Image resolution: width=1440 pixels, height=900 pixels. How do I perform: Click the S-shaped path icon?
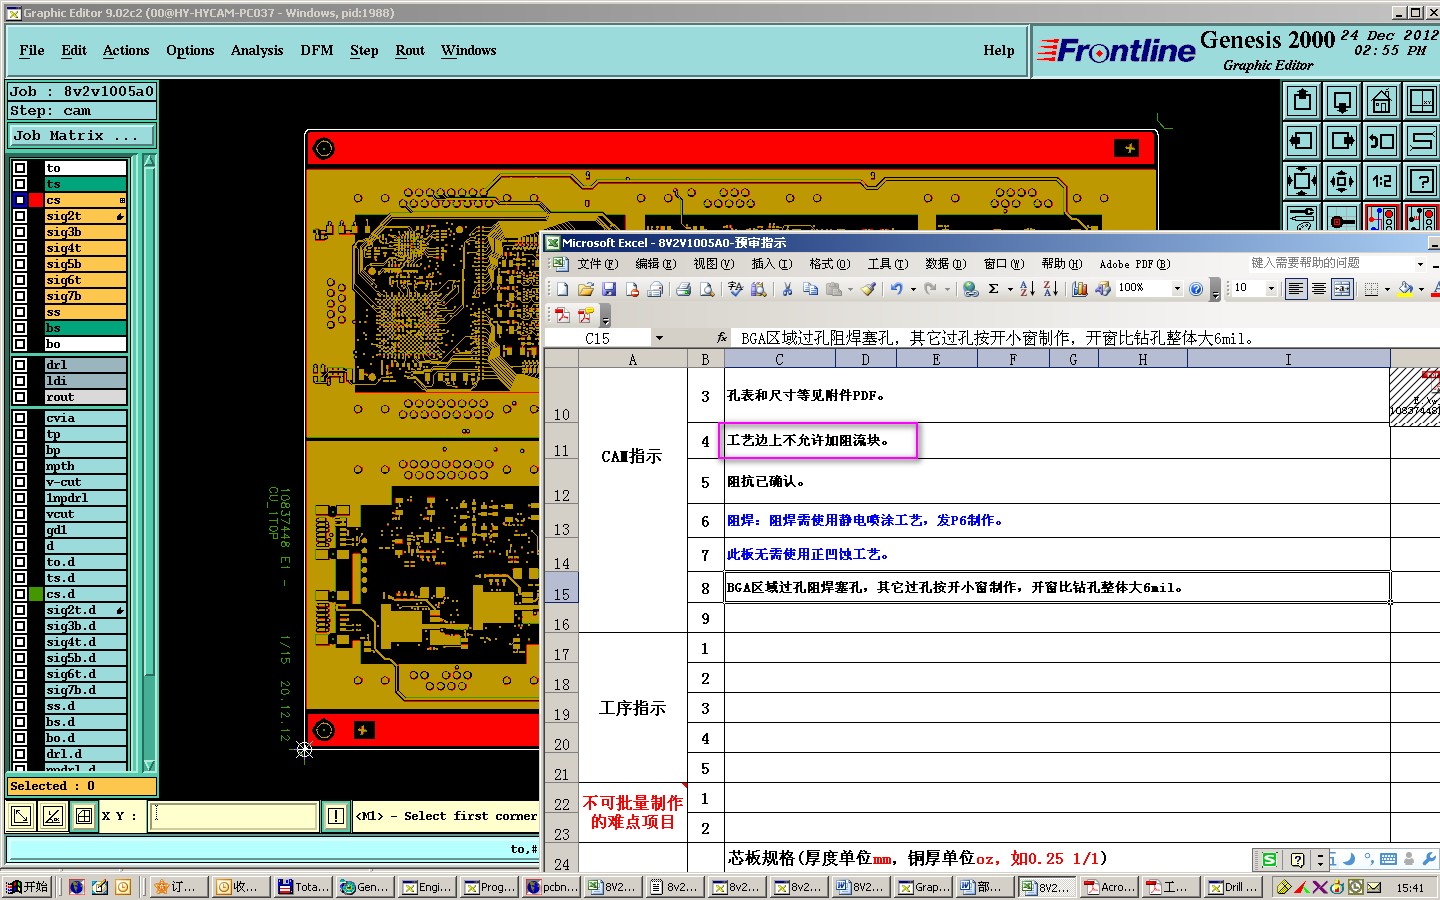coord(1421,141)
